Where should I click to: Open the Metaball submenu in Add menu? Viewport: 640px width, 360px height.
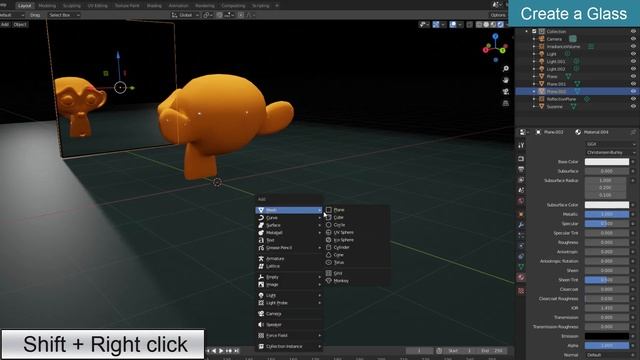[x=289, y=233]
